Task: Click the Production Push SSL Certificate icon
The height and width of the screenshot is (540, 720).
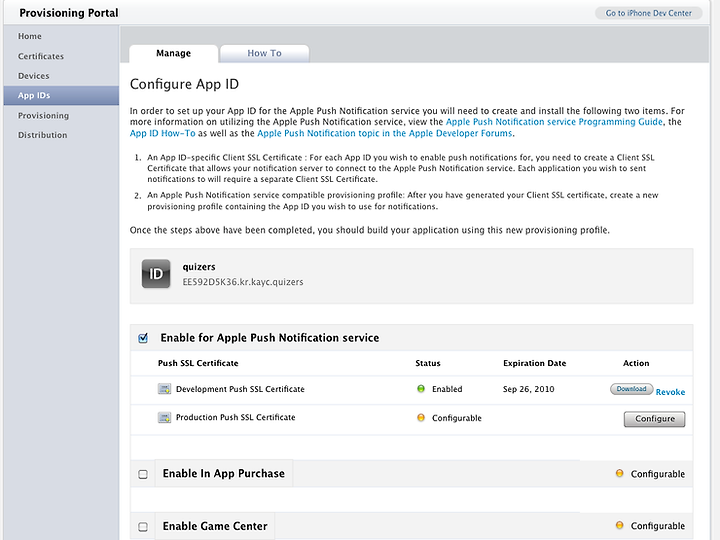Action: (164, 417)
